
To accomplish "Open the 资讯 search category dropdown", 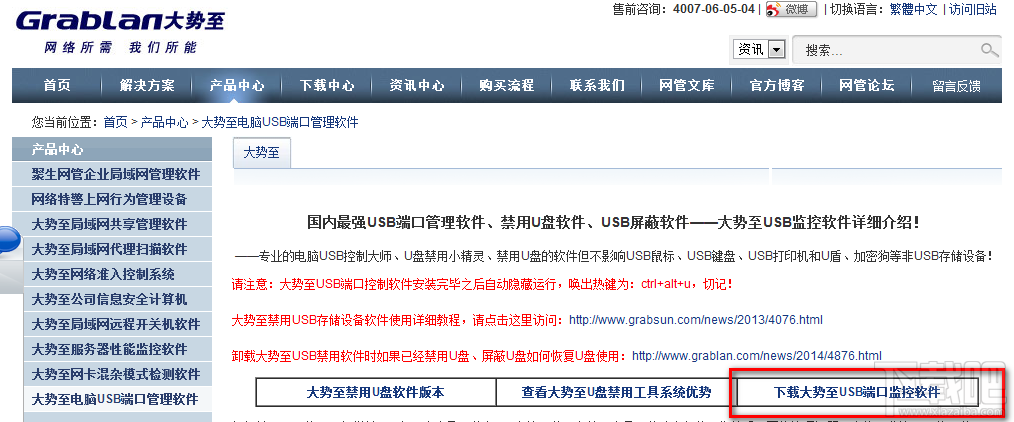I will [x=759, y=49].
